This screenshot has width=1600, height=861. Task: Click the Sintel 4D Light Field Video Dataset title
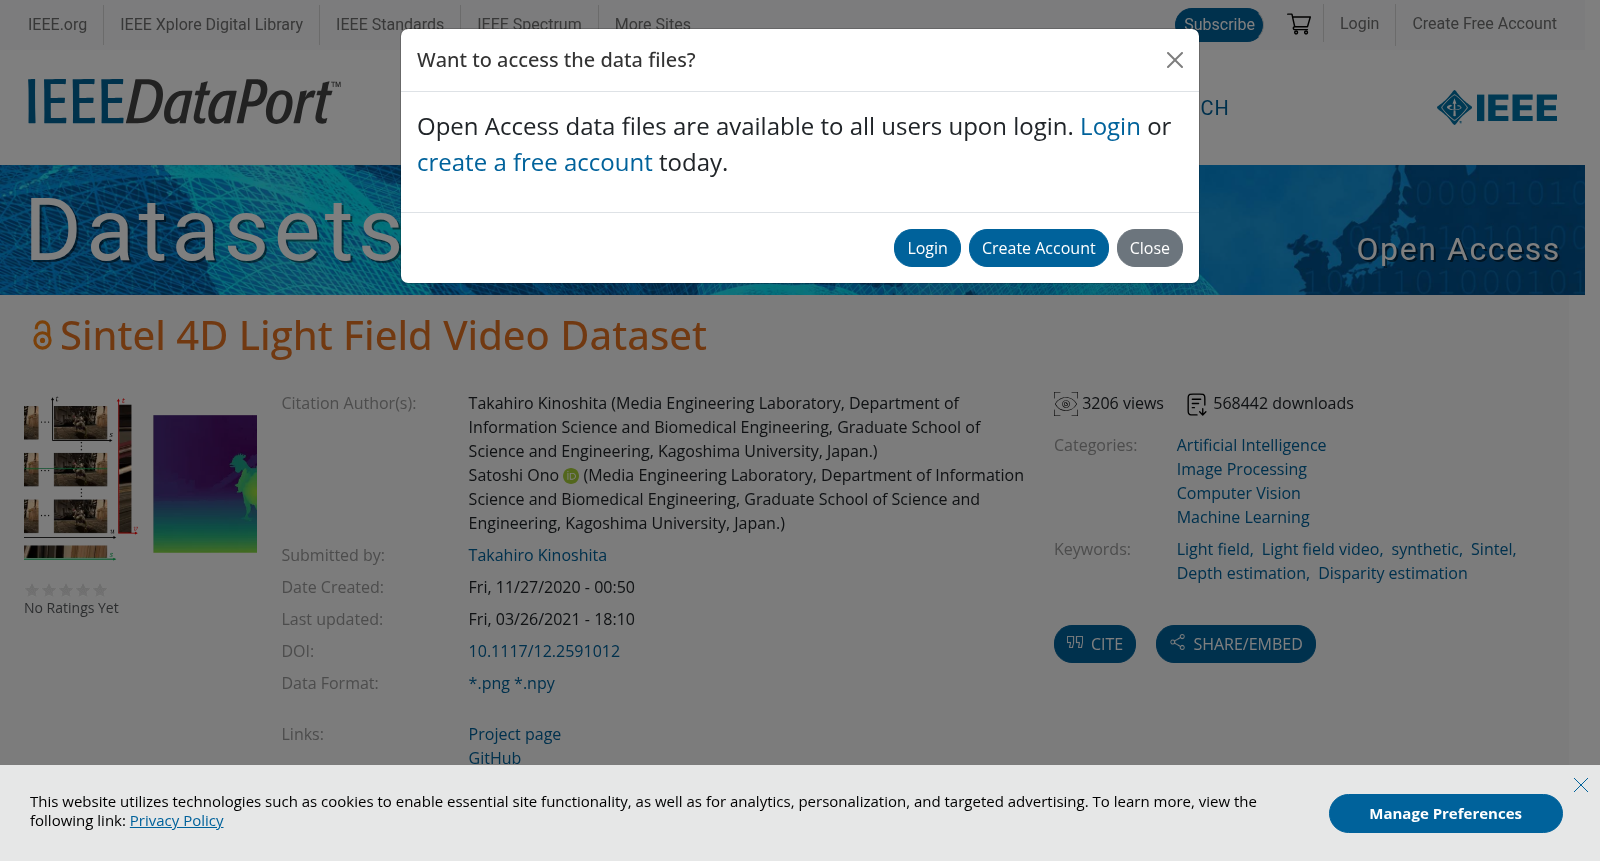pyautogui.click(x=384, y=336)
